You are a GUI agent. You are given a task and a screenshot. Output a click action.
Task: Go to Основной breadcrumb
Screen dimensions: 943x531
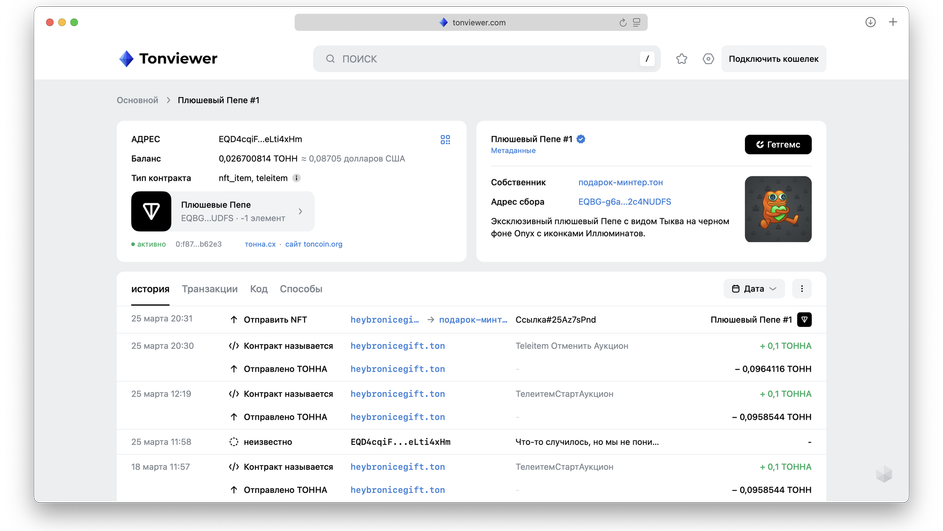click(137, 100)
